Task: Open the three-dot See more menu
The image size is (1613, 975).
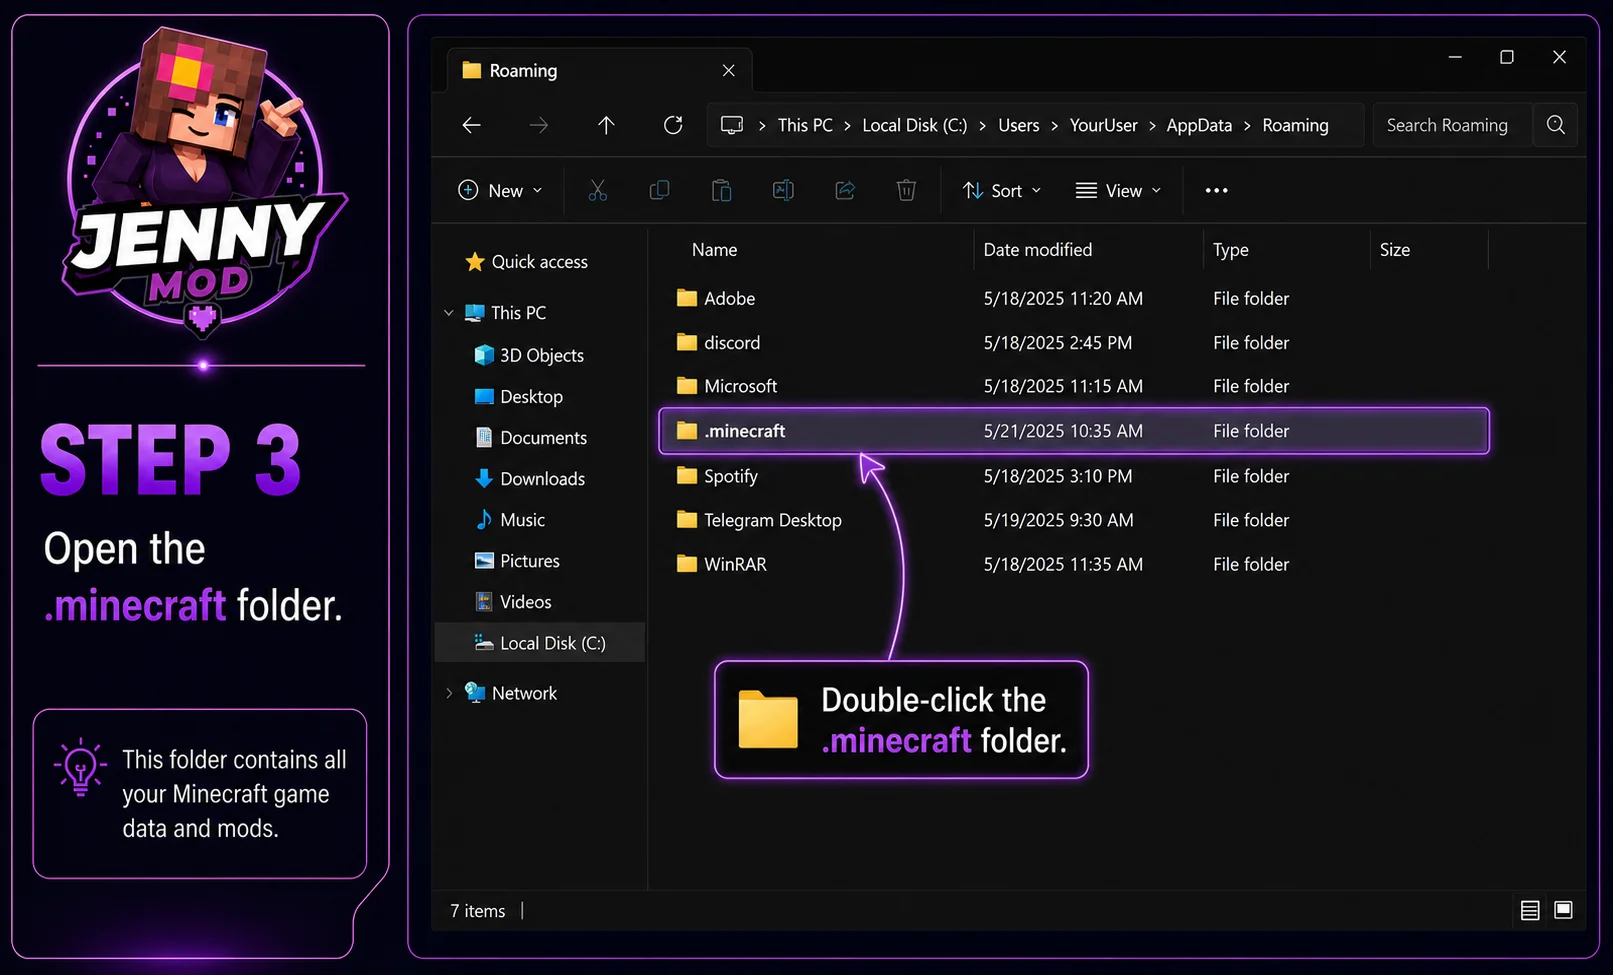Action: (x=1216, y=190)
